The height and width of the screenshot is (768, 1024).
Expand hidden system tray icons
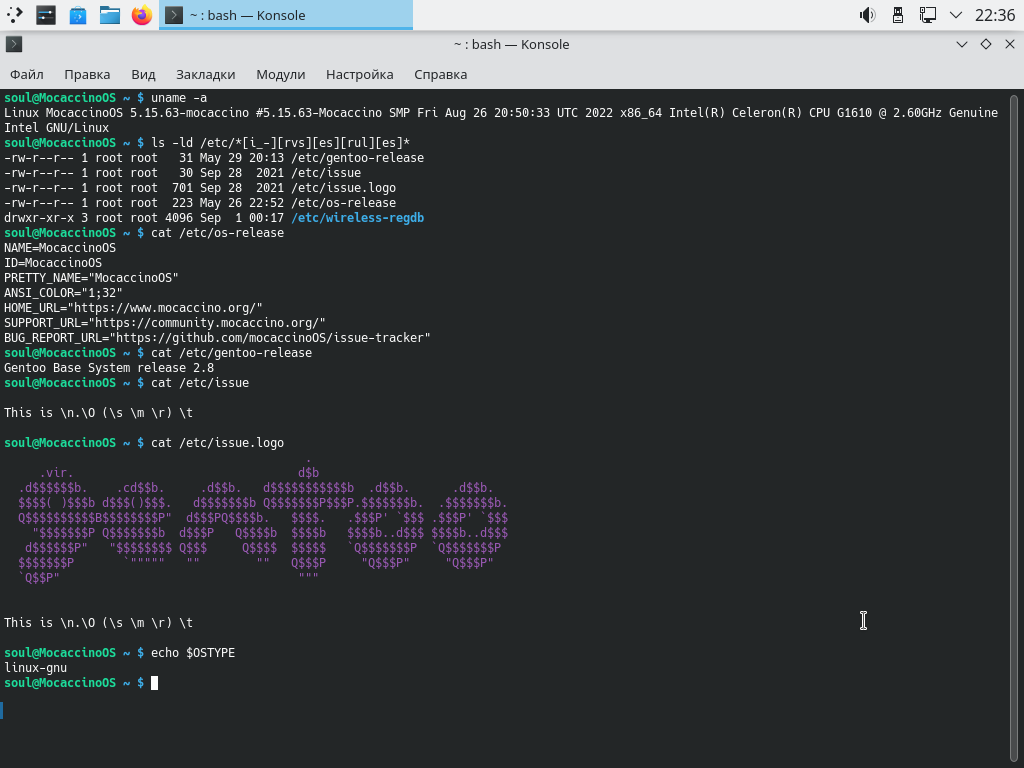pyautogui.click(x=956, y=15)
